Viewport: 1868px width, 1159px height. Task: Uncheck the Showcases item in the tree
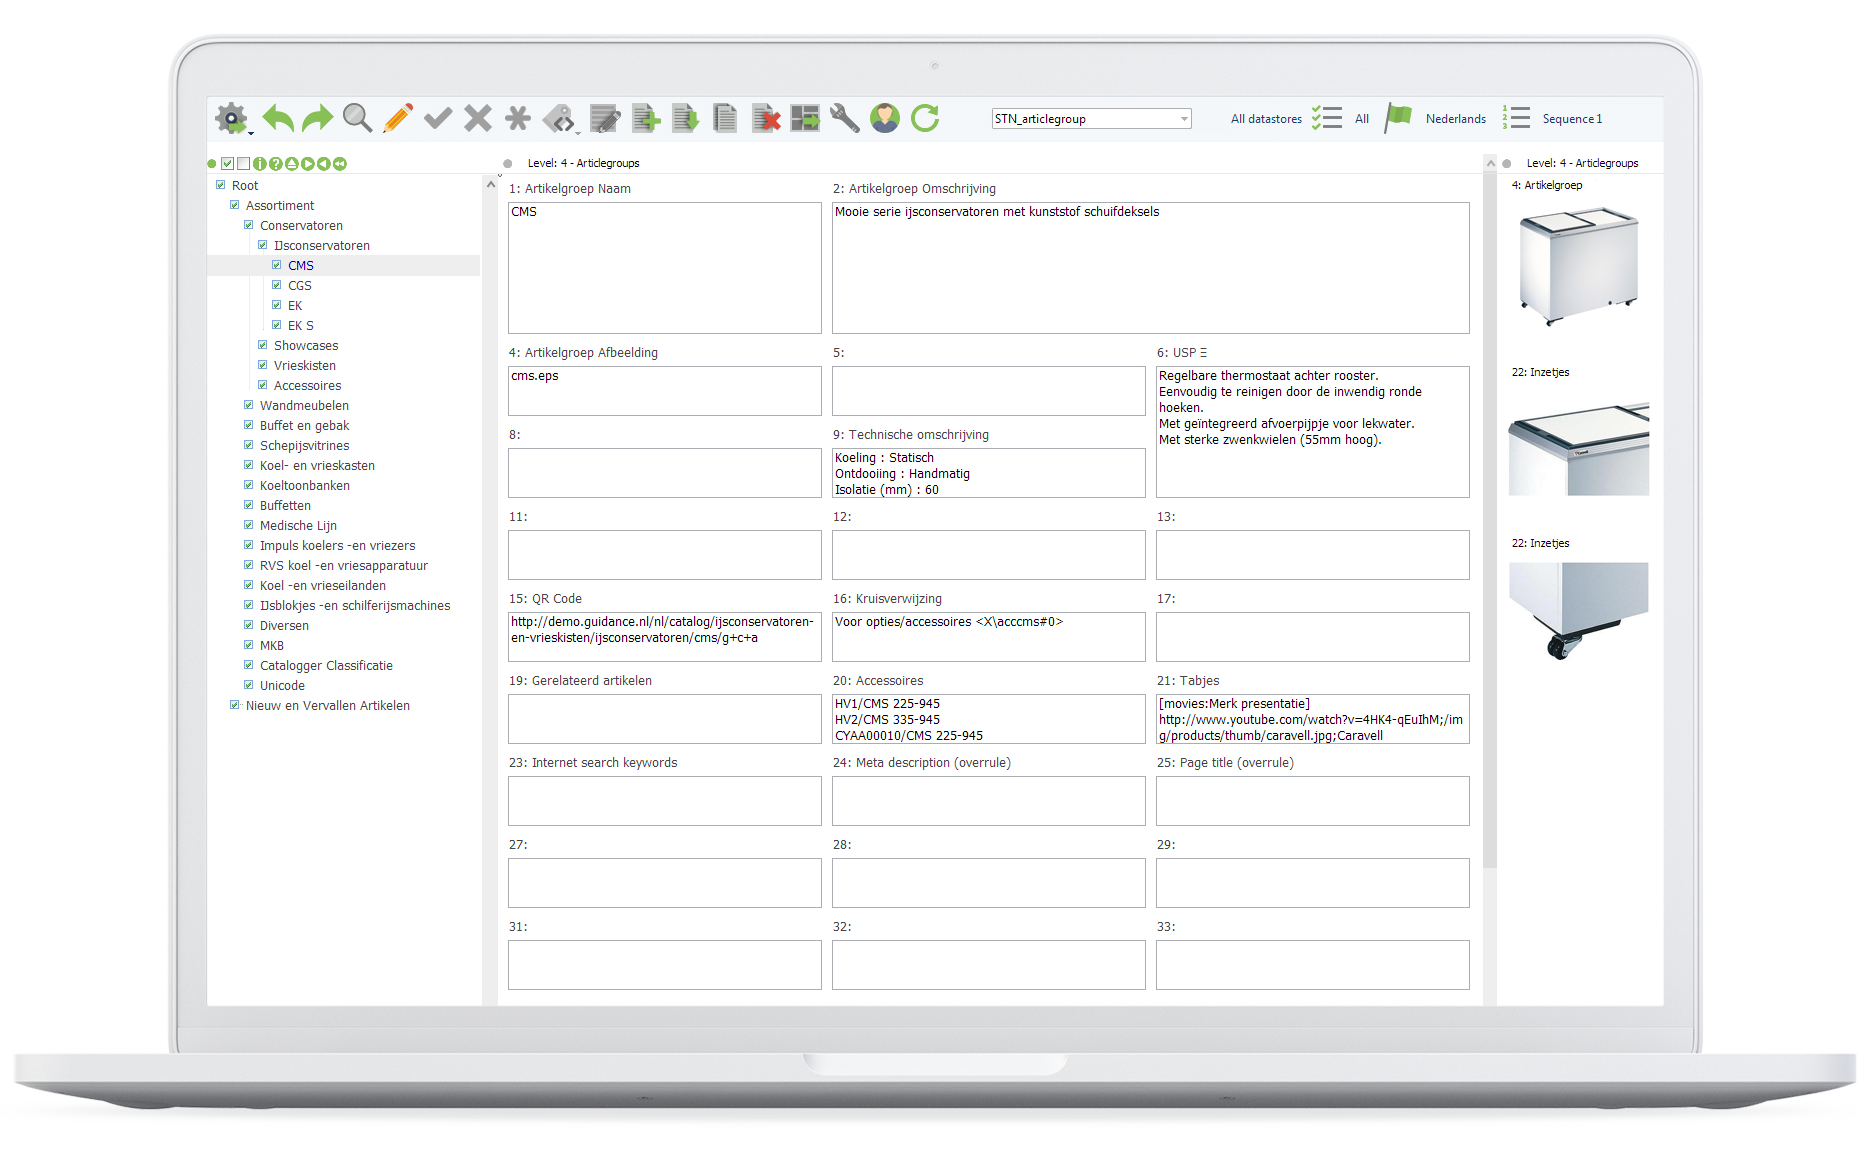[263, 345]
